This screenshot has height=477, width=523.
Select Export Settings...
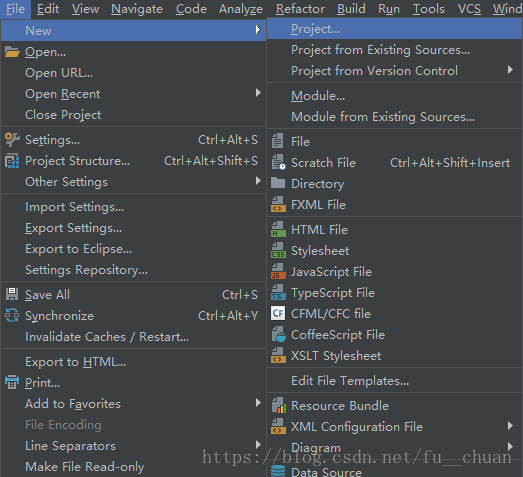click(133, 228)
